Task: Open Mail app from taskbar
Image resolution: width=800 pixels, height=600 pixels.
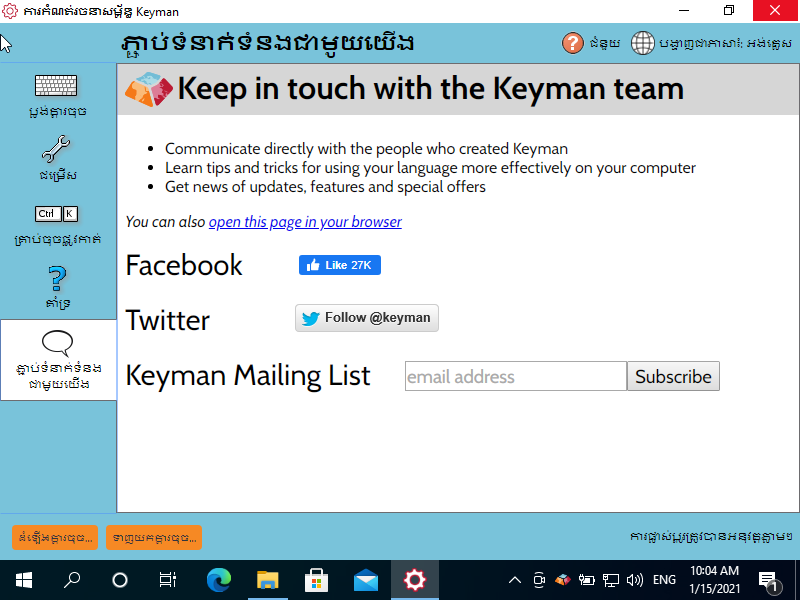Action: (x=365, y=580)
